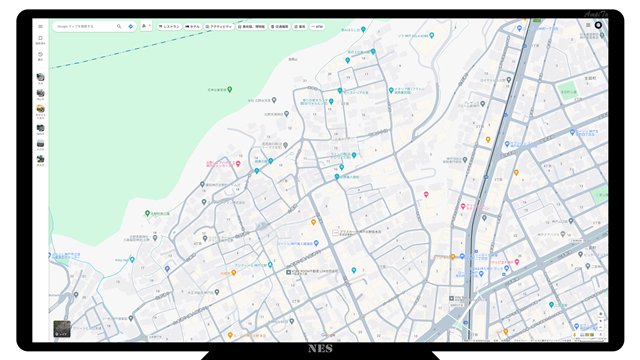
Task: Open the hamburger menu in the sidebar
Action: (x=40, y=27)
